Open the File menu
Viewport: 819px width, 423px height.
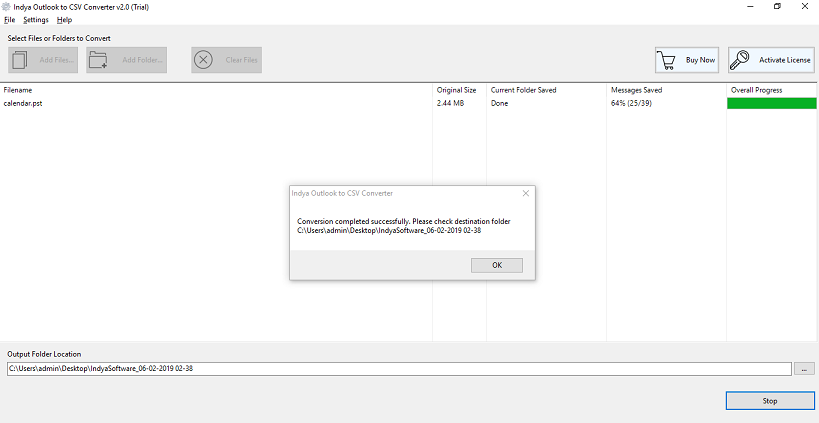click(x=9, y=20)
